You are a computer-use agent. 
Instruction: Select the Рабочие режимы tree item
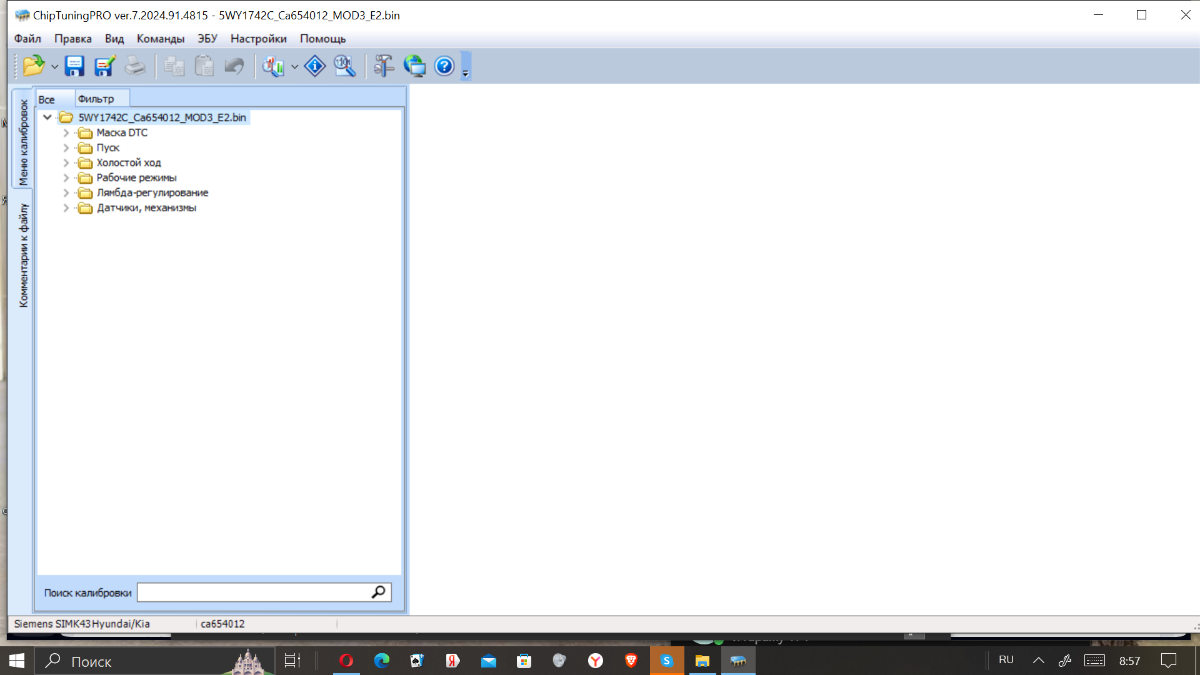(137, 177)
